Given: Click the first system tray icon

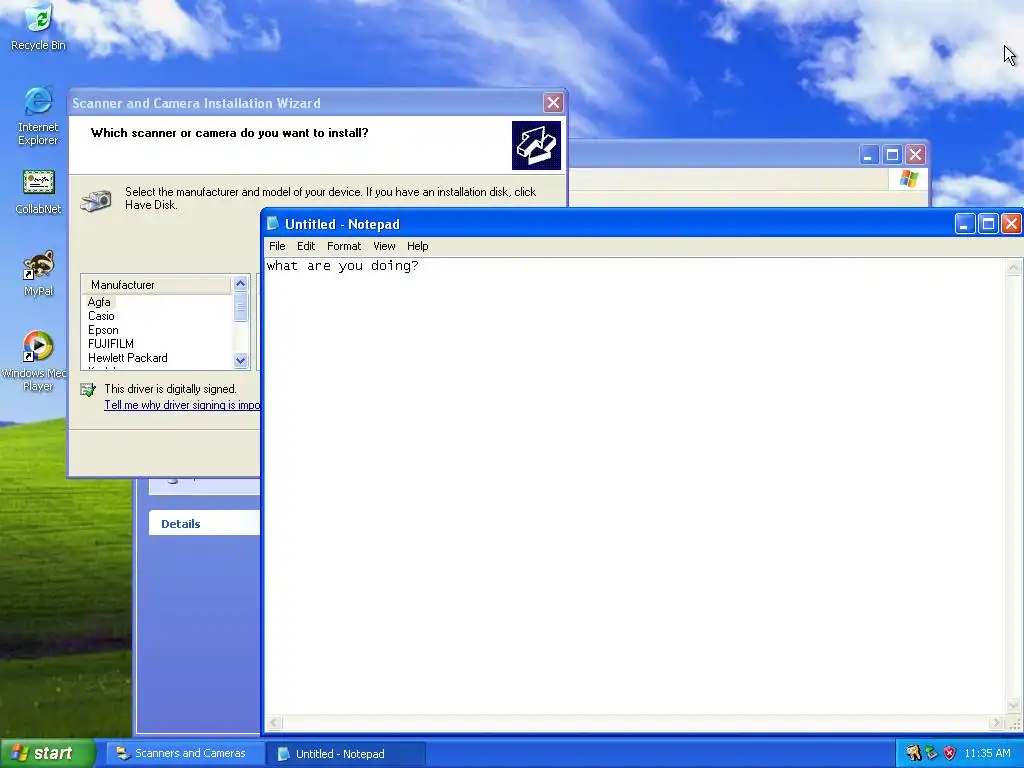Looking at the screenshot, I should coord(913,753).
